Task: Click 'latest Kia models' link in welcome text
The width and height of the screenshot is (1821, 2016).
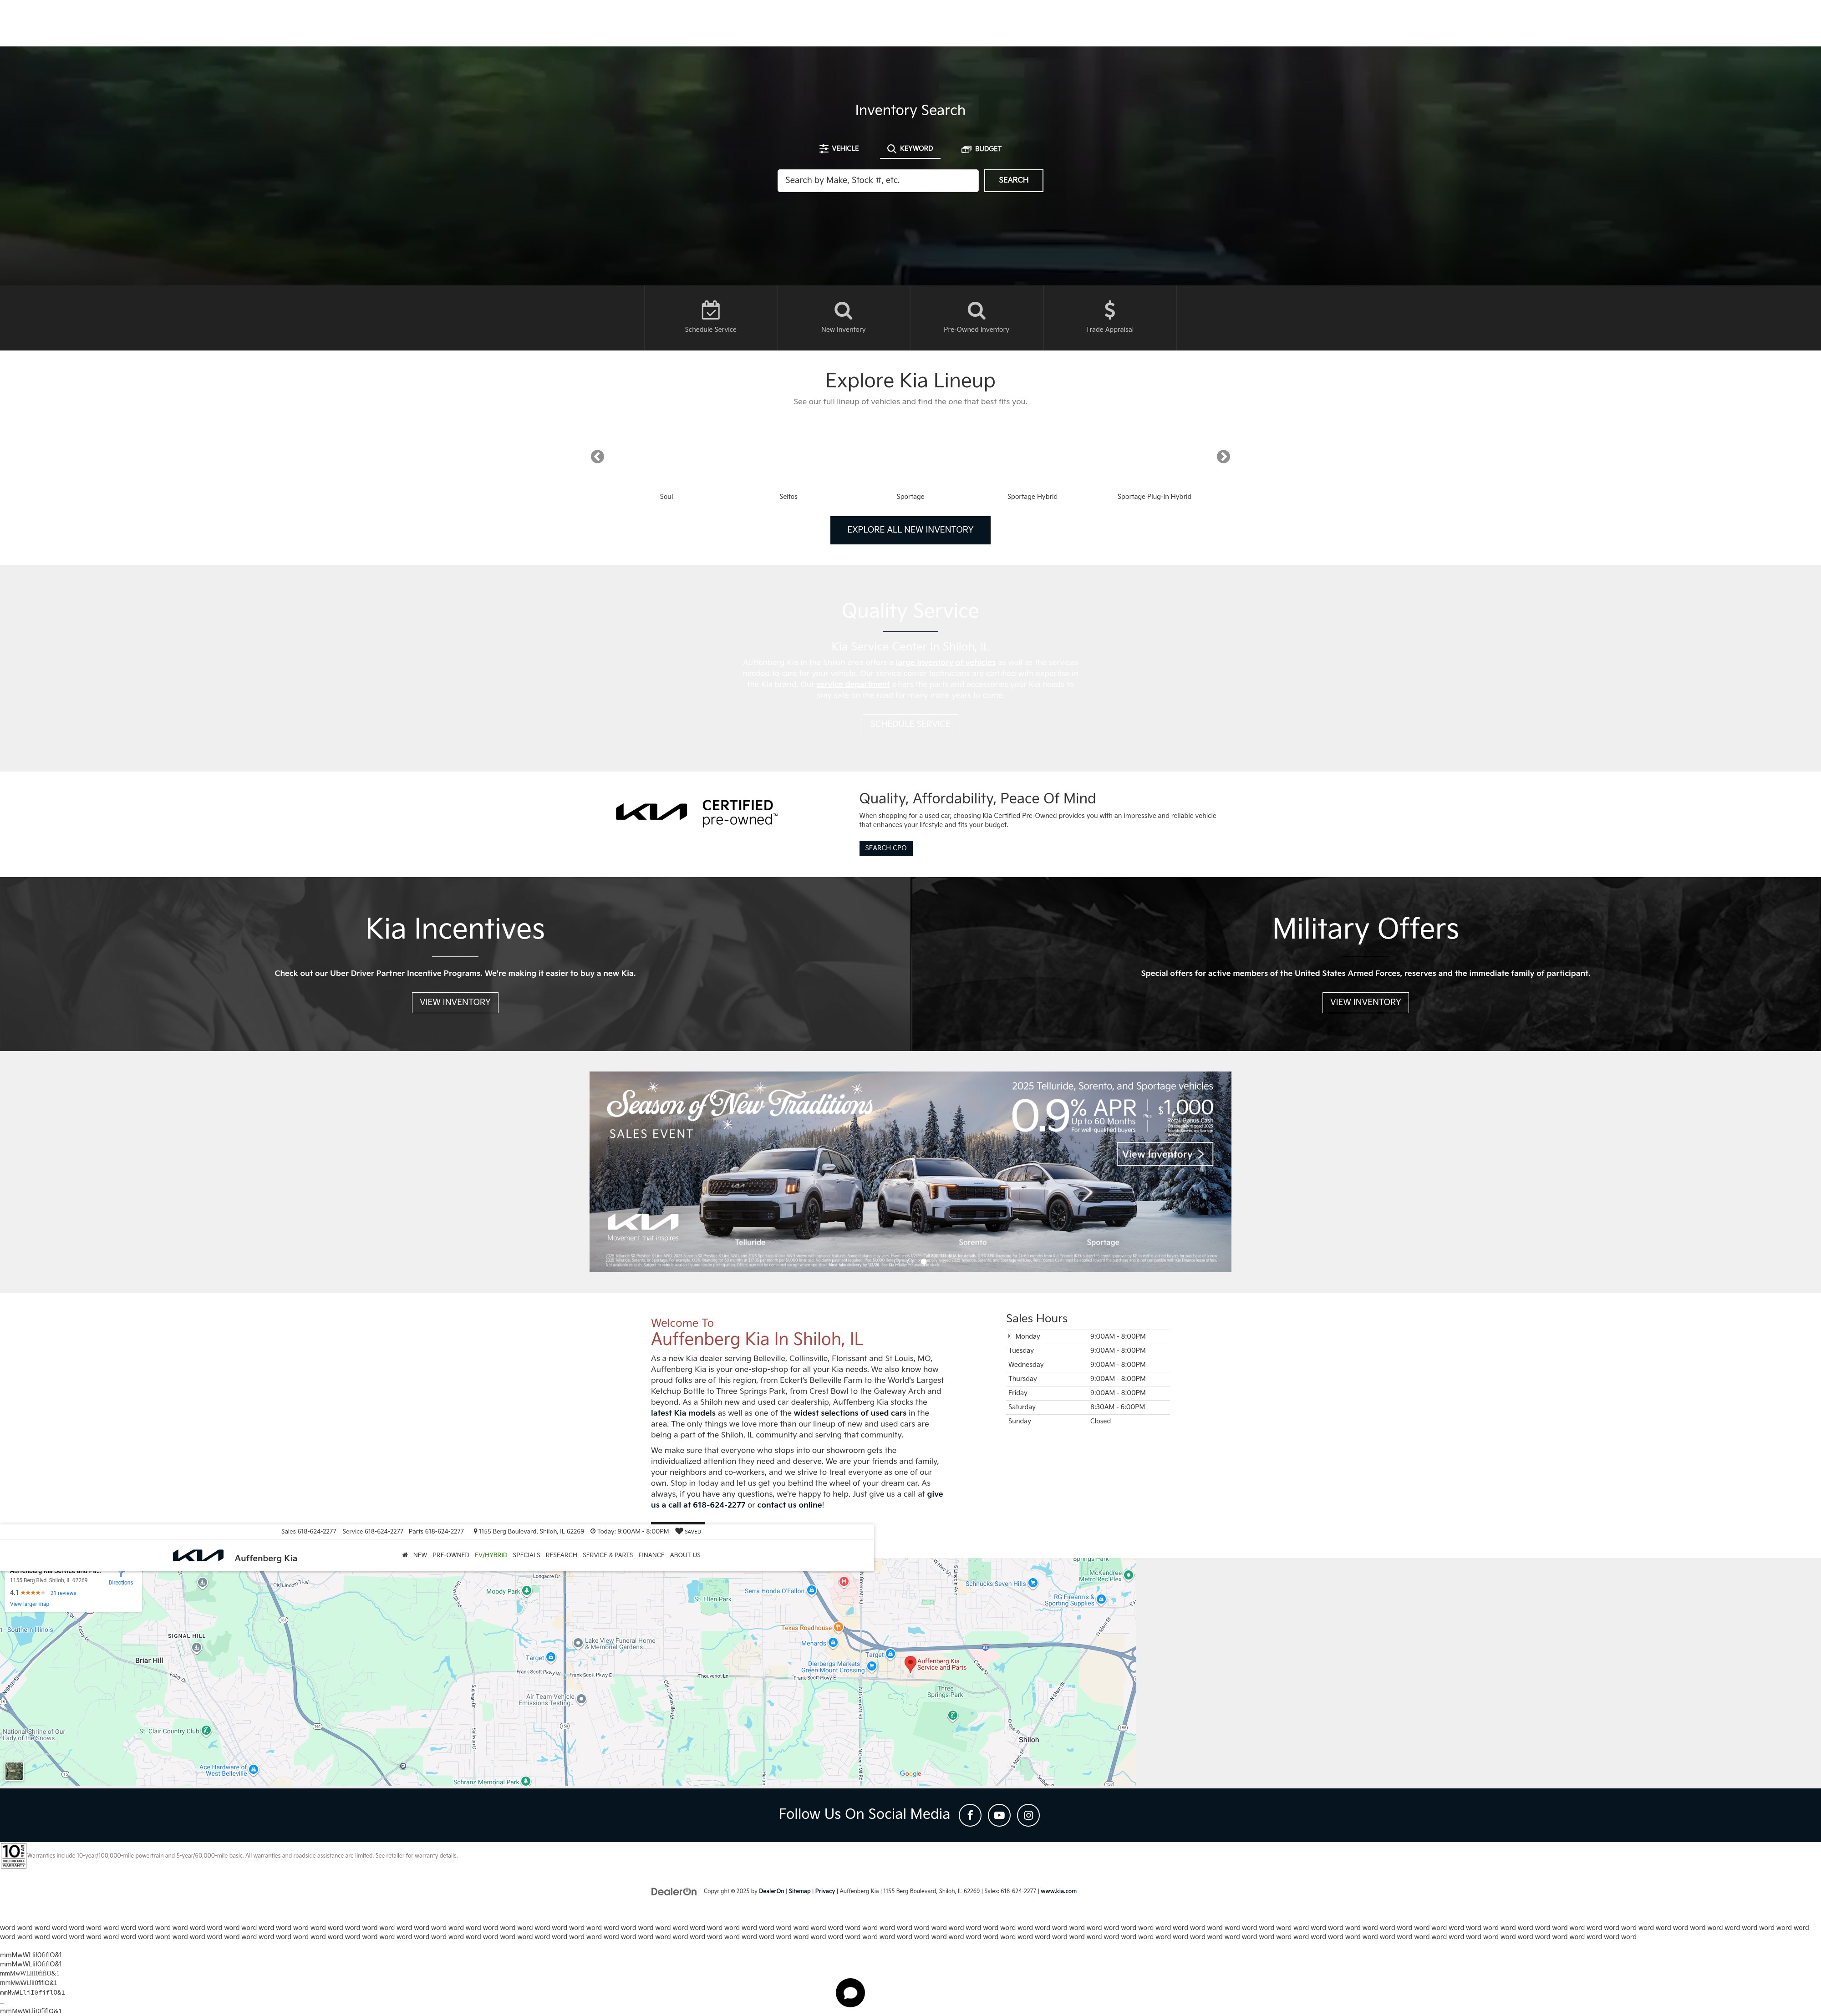Action: point(683,1413)
